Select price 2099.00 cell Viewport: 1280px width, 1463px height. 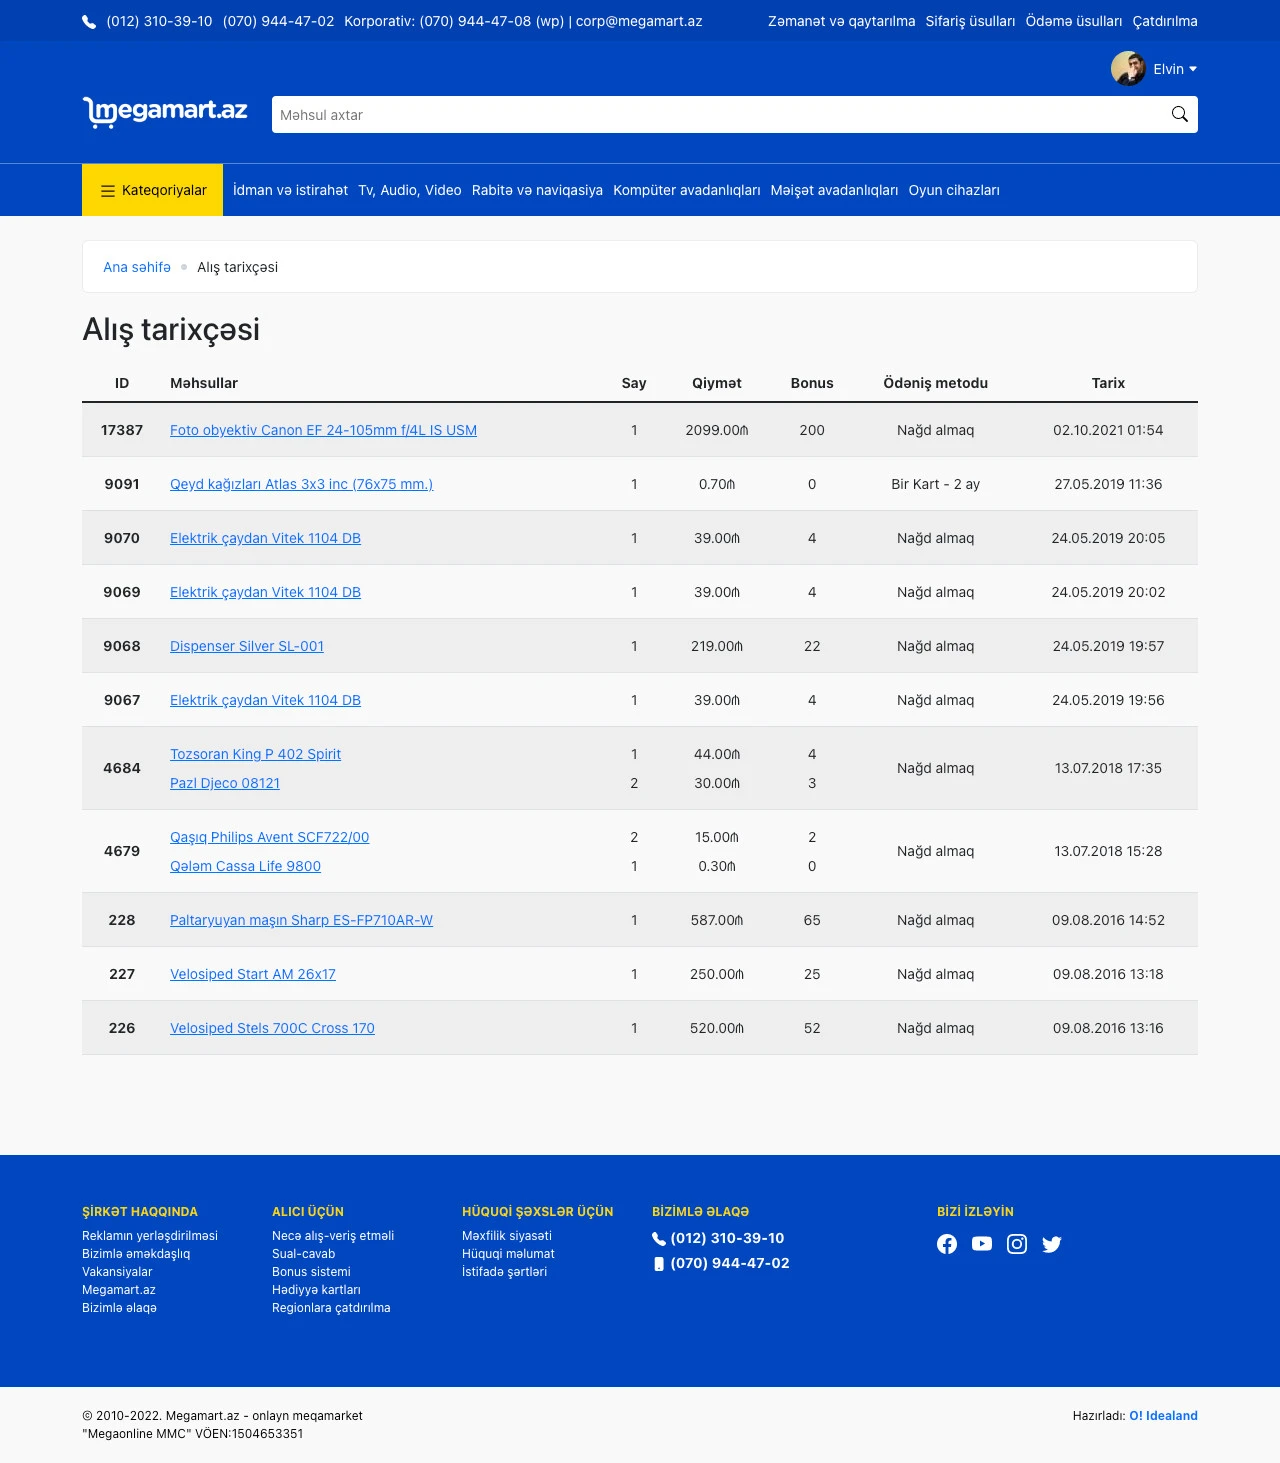coord(717,430)
